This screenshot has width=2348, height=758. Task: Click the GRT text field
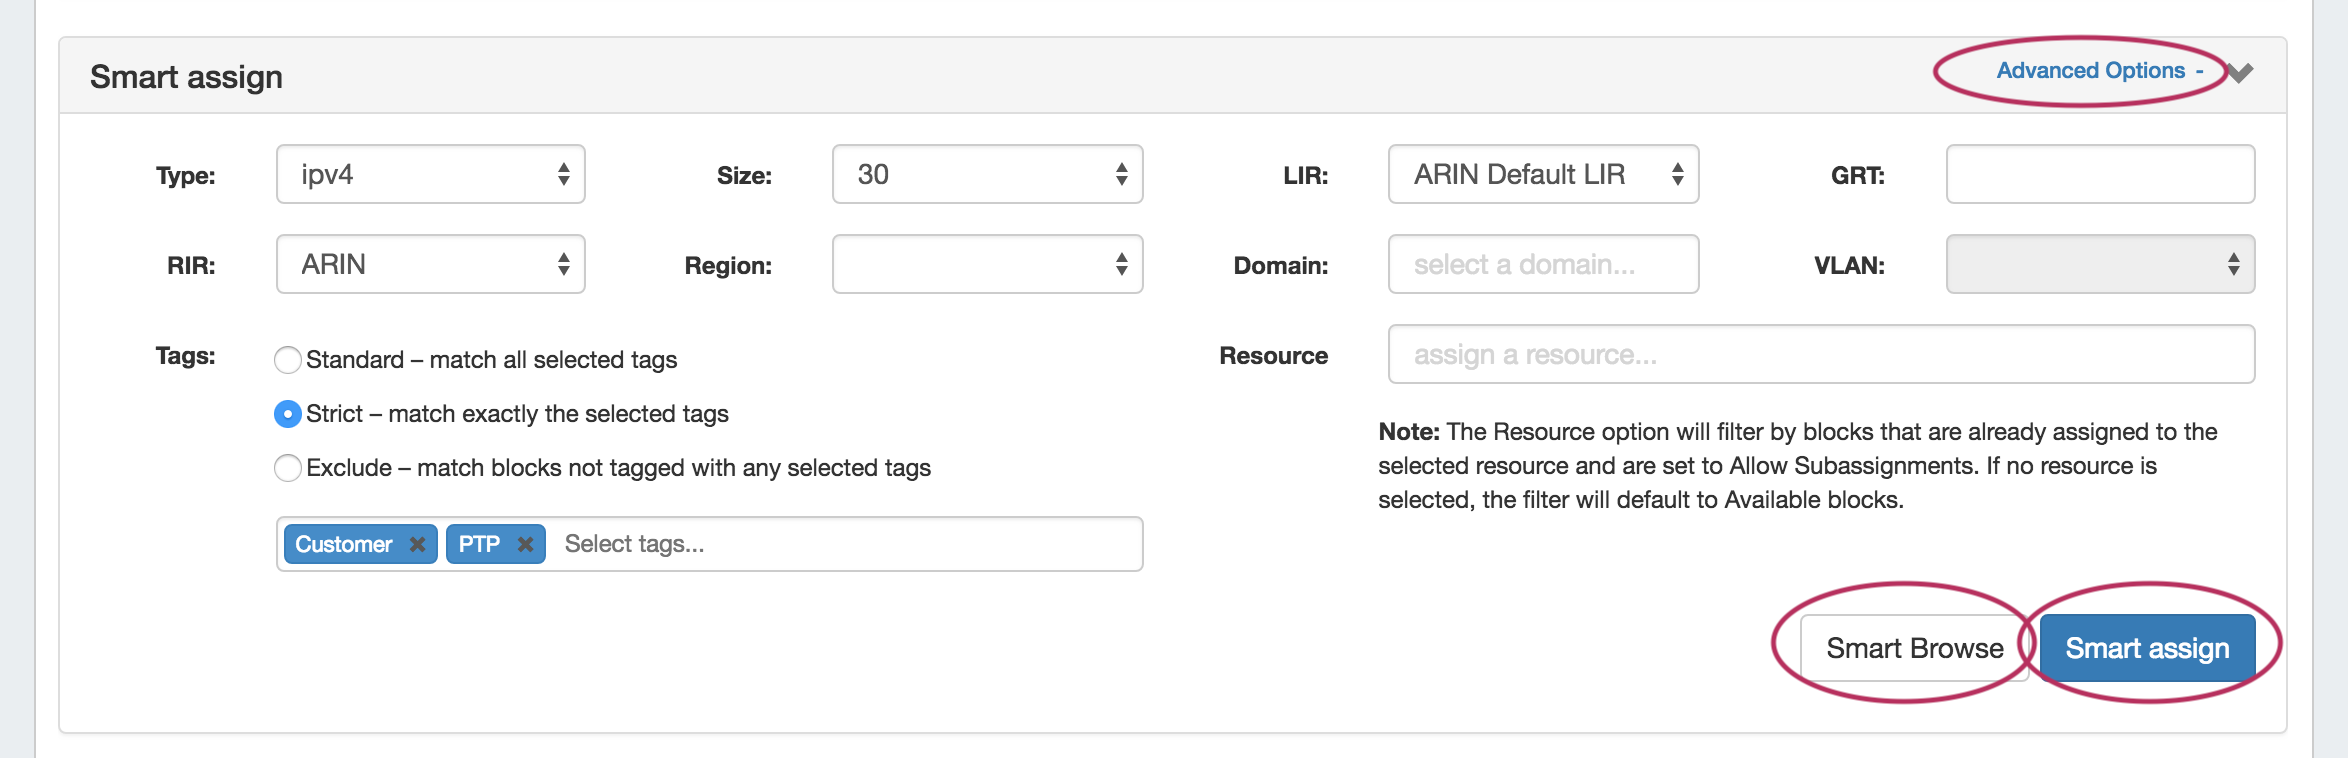pos(2100,175)
